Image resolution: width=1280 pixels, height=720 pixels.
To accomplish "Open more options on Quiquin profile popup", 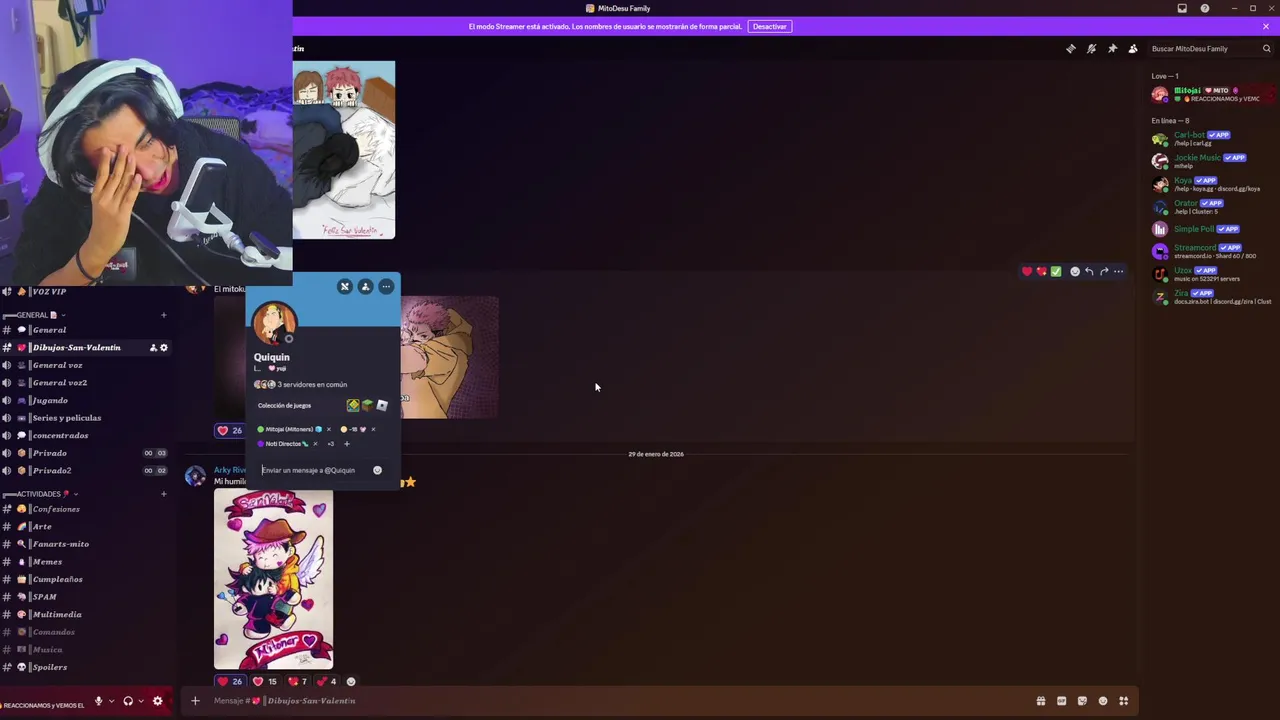I will [386, 287].
